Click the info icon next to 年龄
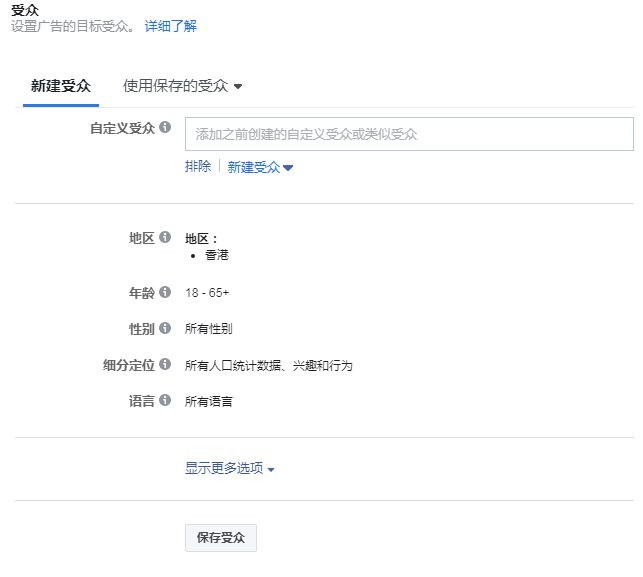643x577 pixels. (165, 292)
